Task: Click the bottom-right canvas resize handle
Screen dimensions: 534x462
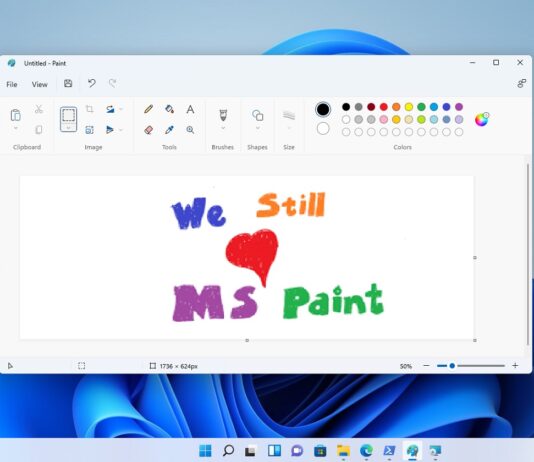Action: pos(475,340)
